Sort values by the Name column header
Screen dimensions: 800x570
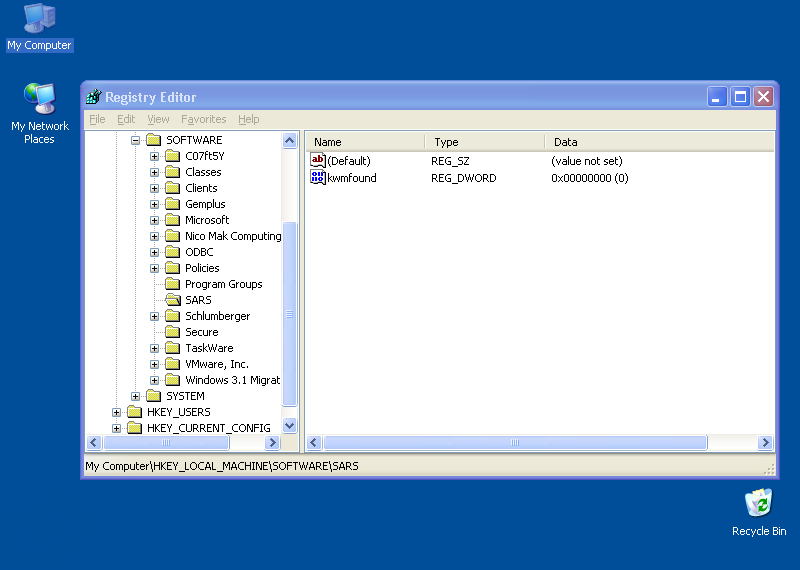[x=365, y=142]
